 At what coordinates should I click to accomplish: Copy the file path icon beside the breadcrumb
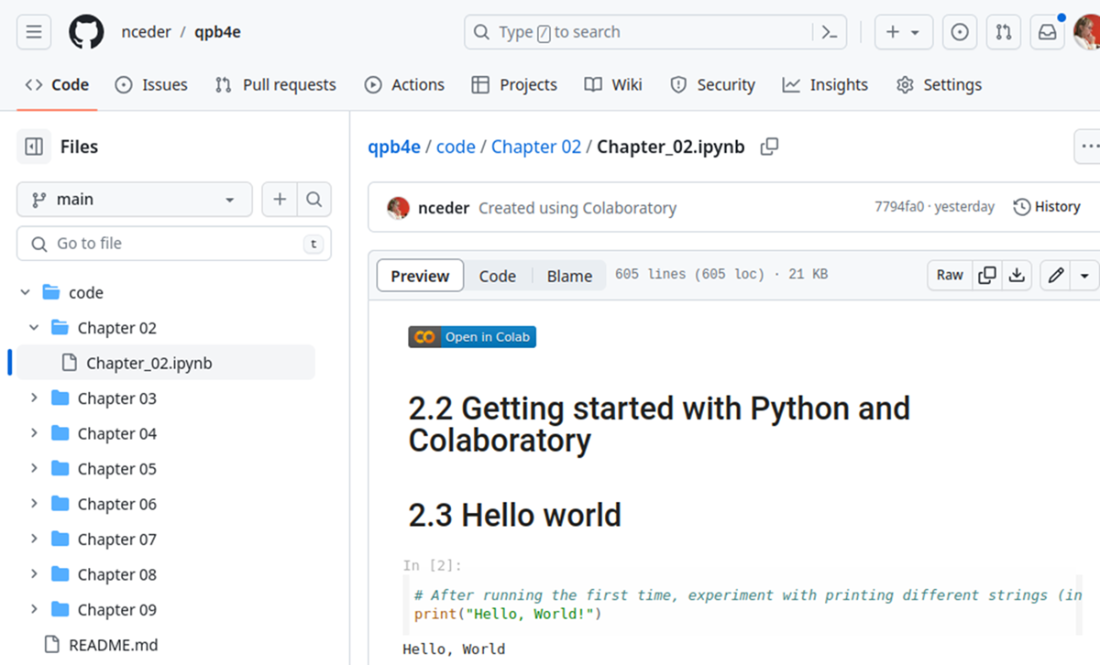click(769, 146)
